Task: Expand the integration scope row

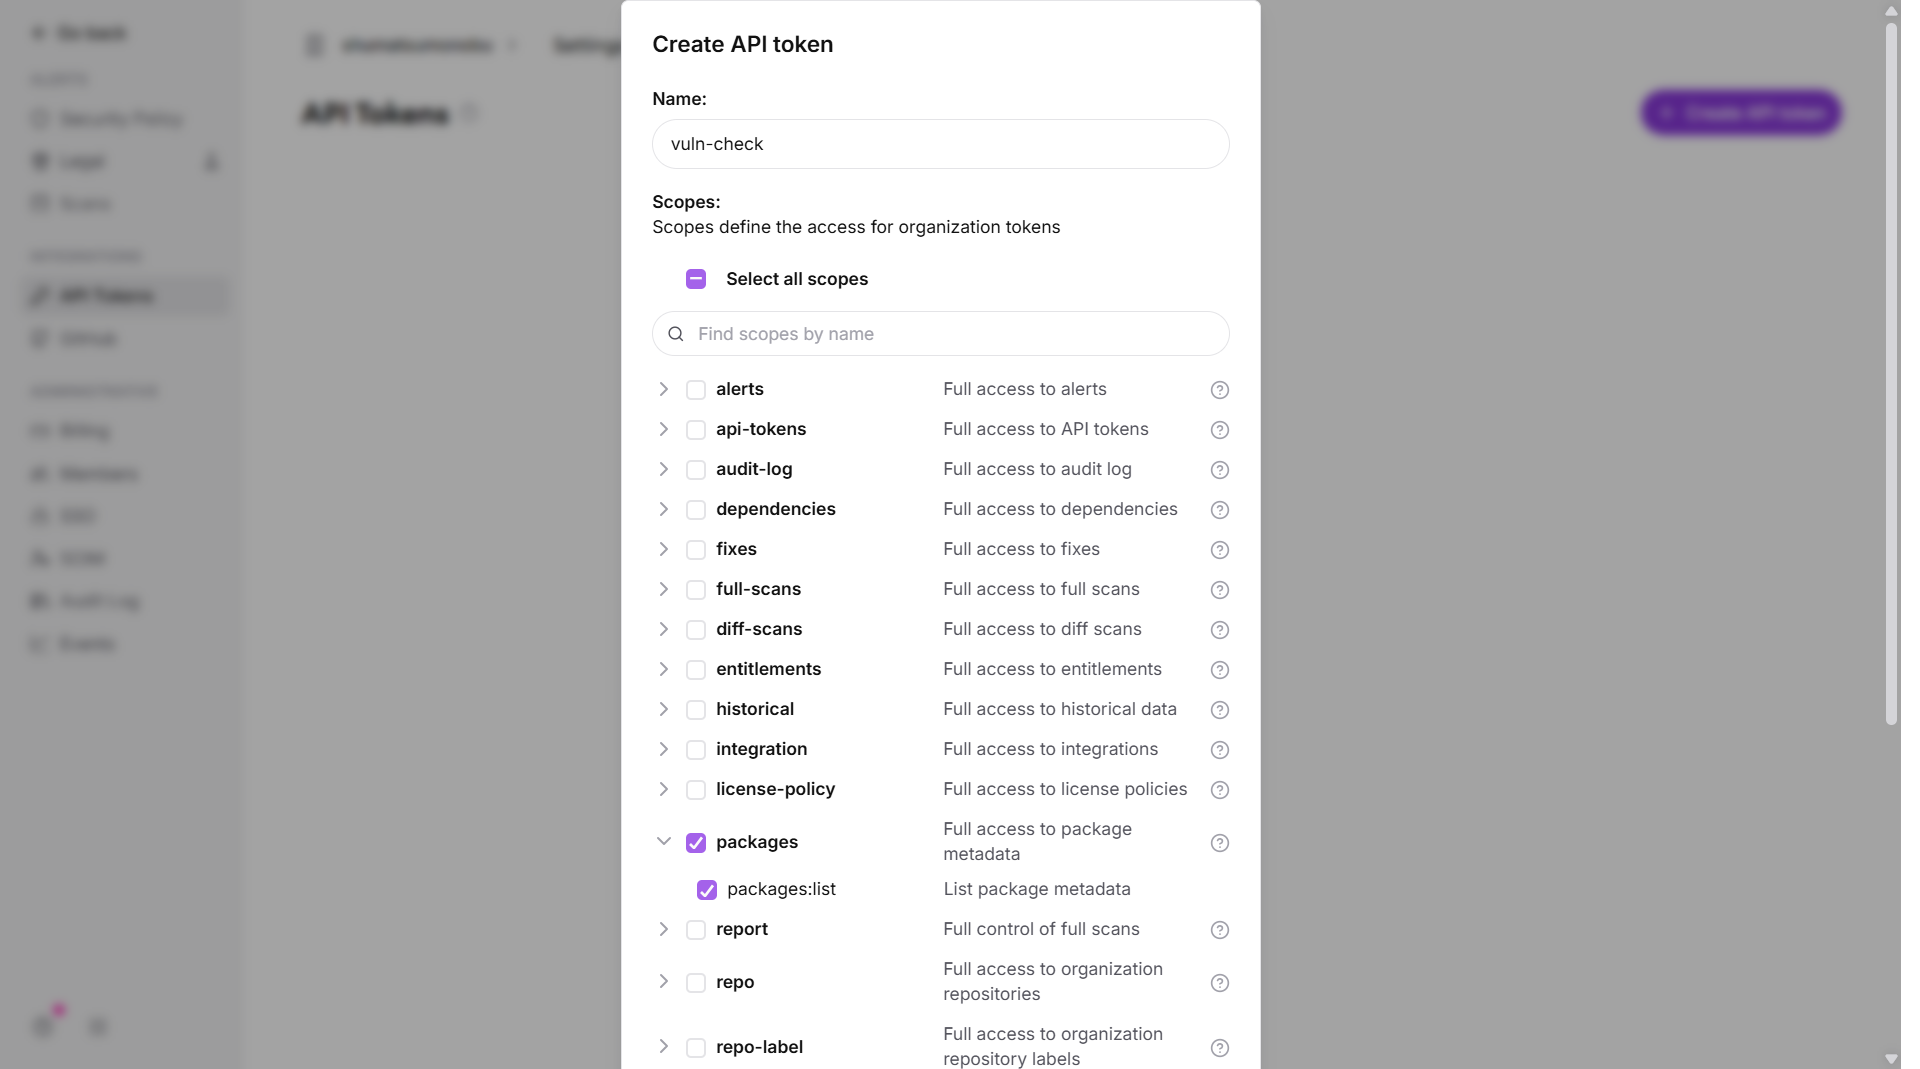Action: point(663,749)
